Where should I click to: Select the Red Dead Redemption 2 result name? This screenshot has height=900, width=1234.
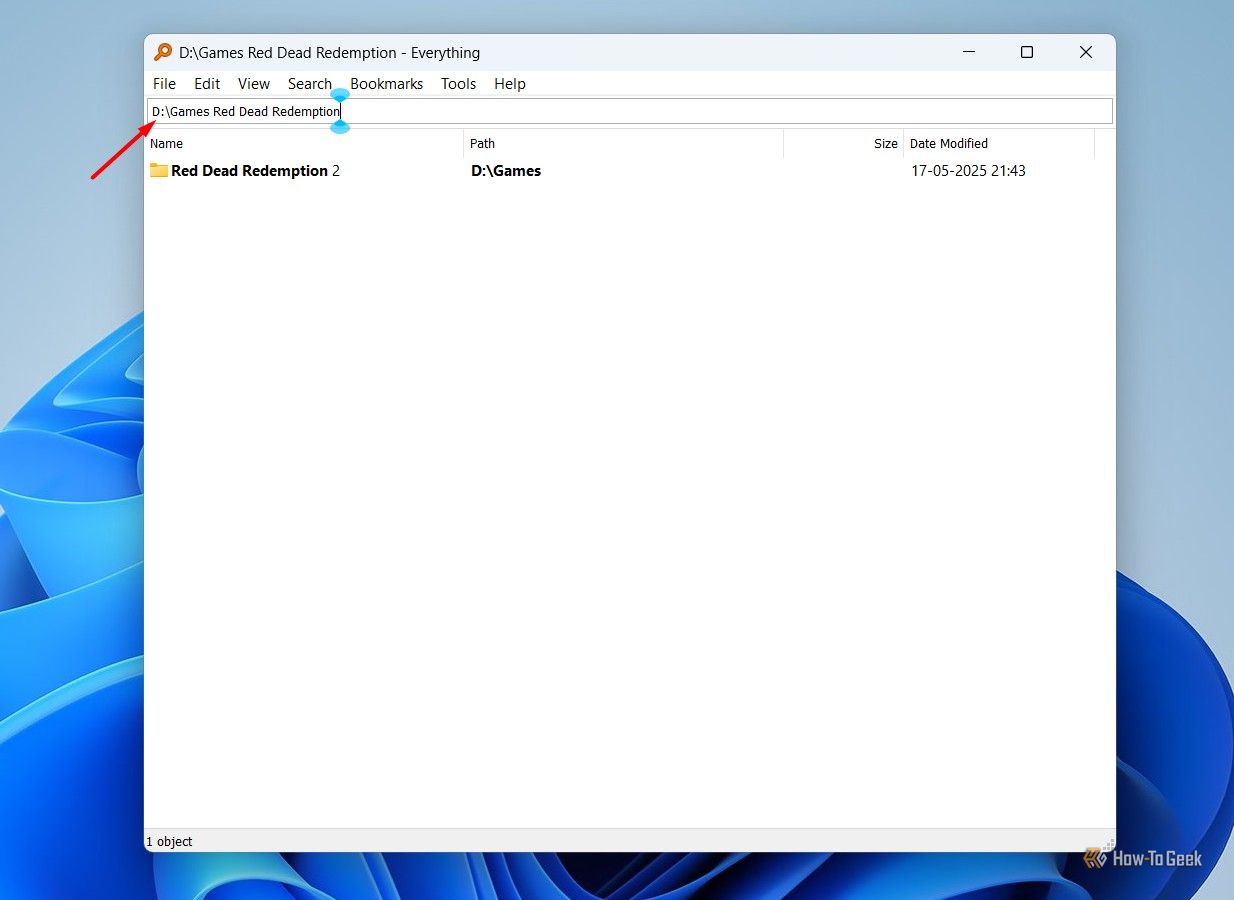click(255, 171)
